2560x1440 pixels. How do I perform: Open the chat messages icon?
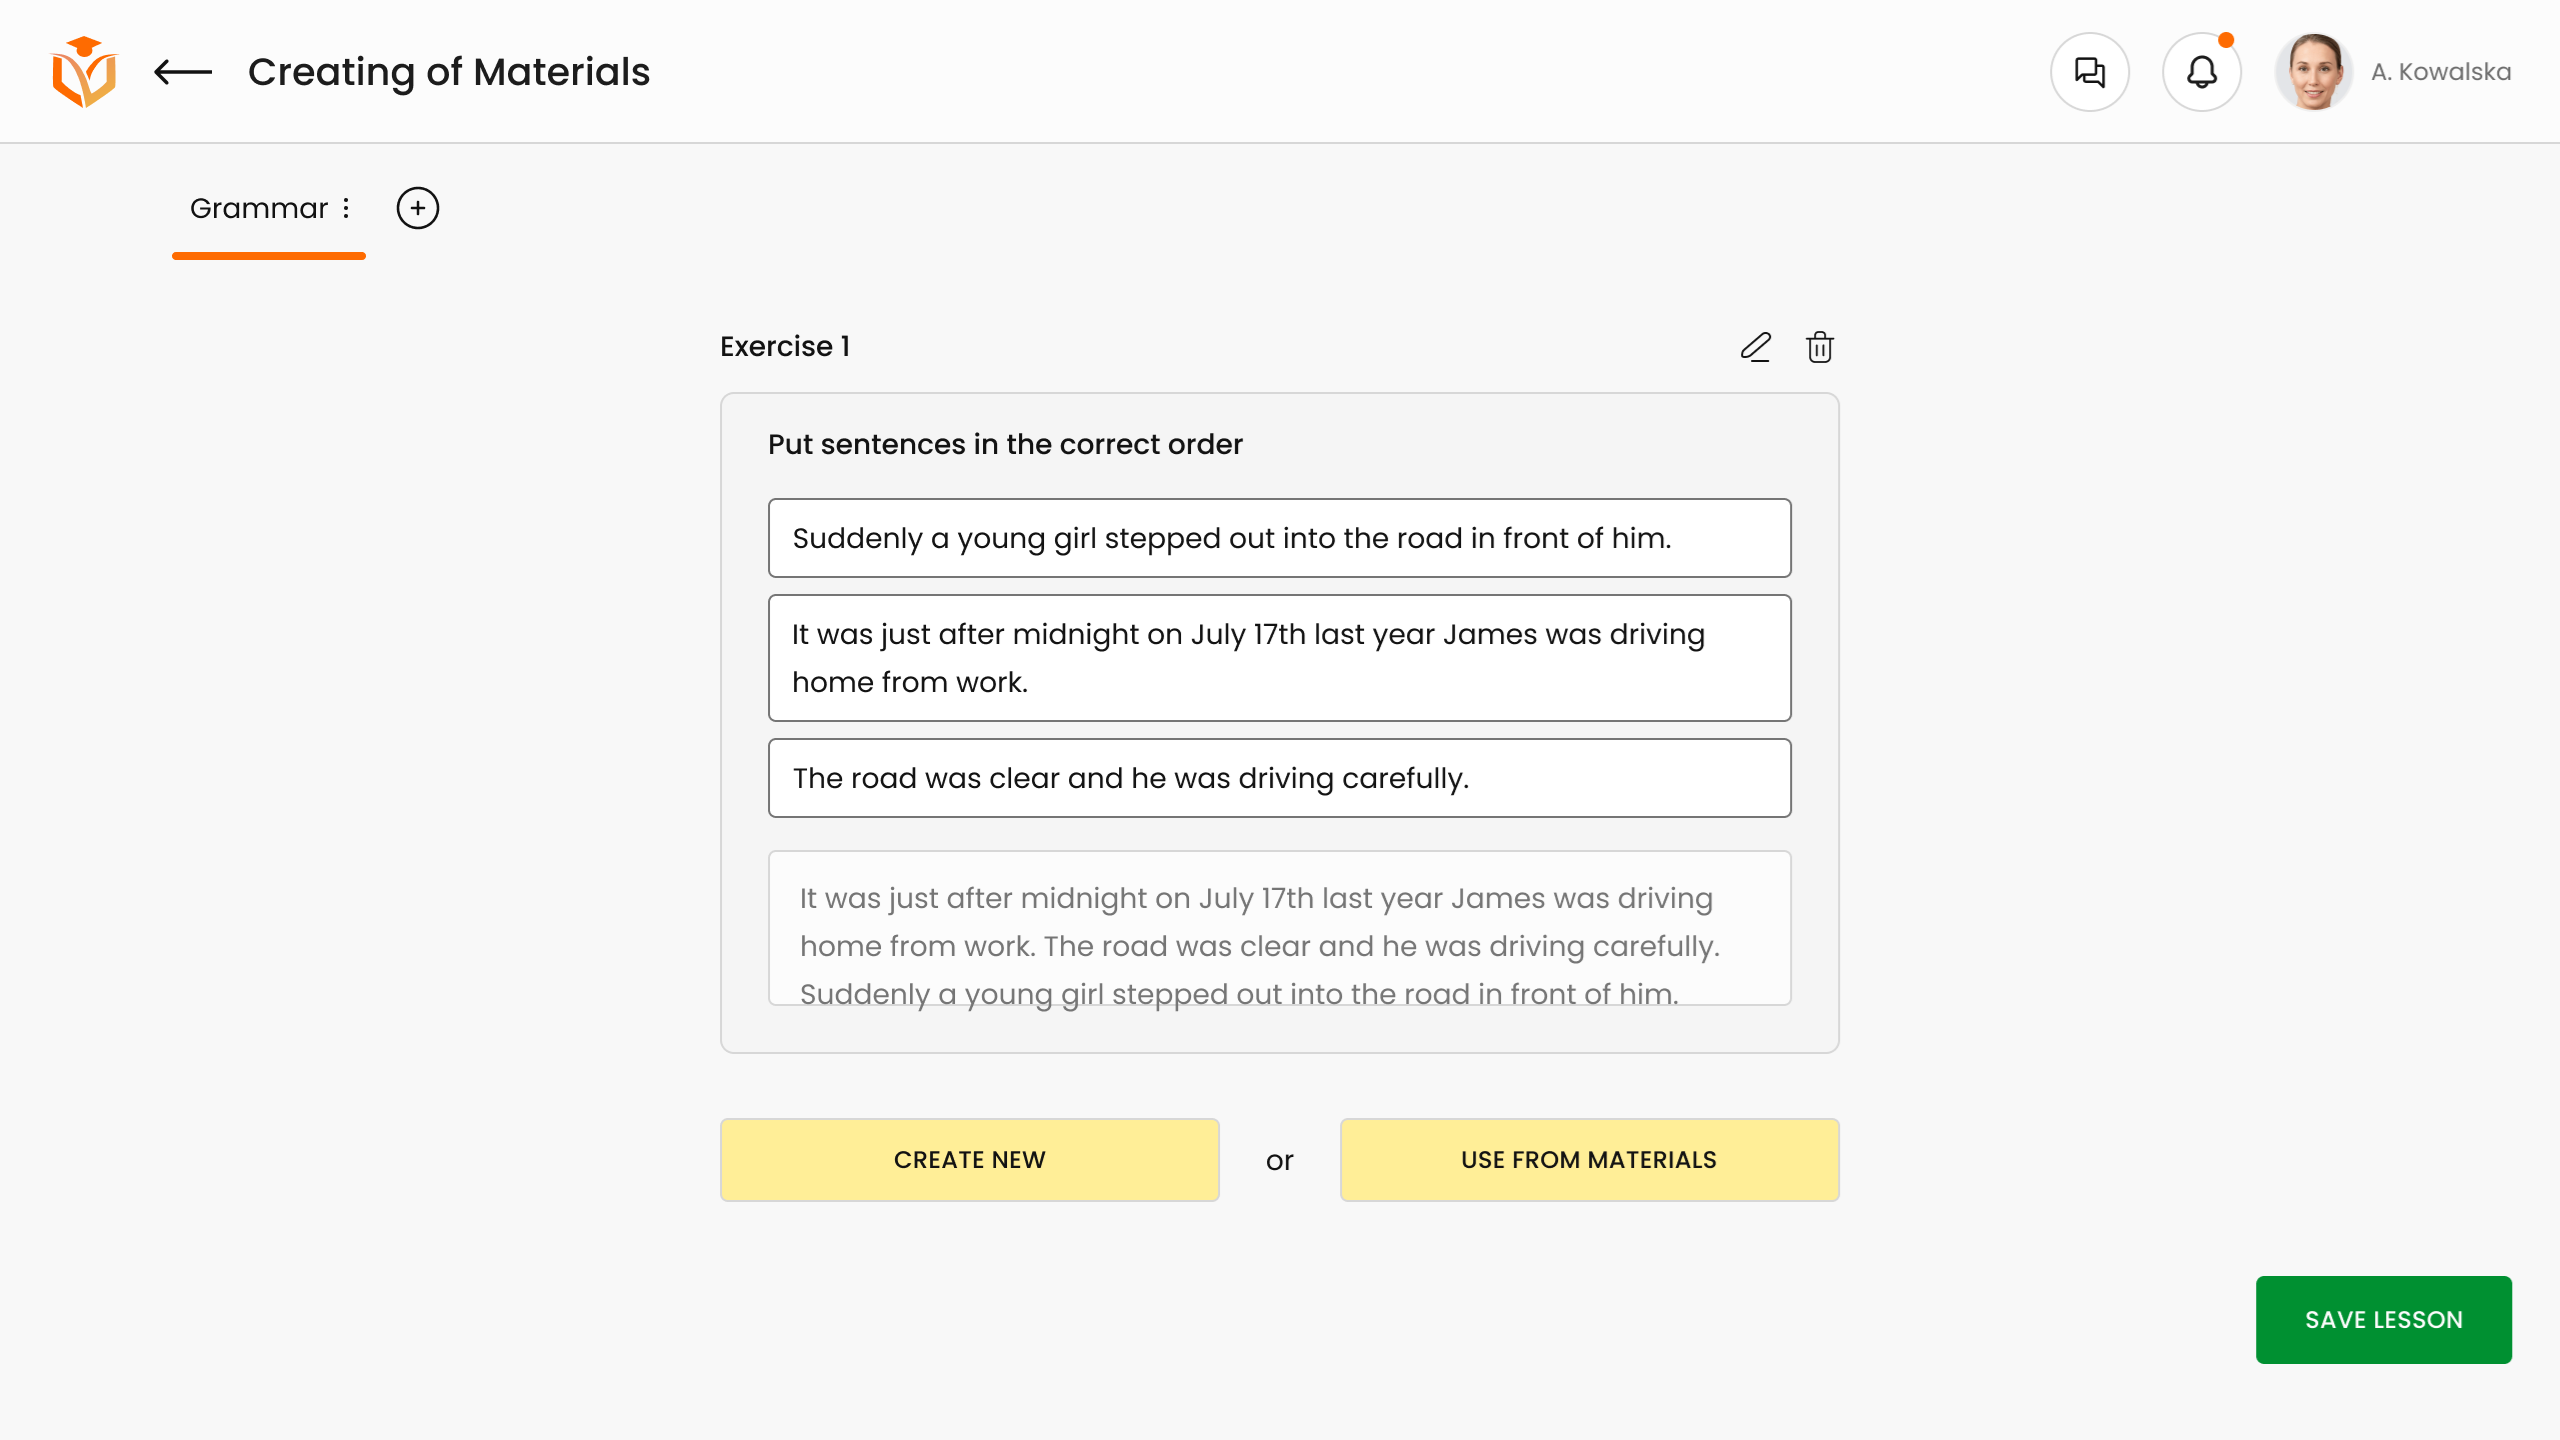pos(2089,72)
